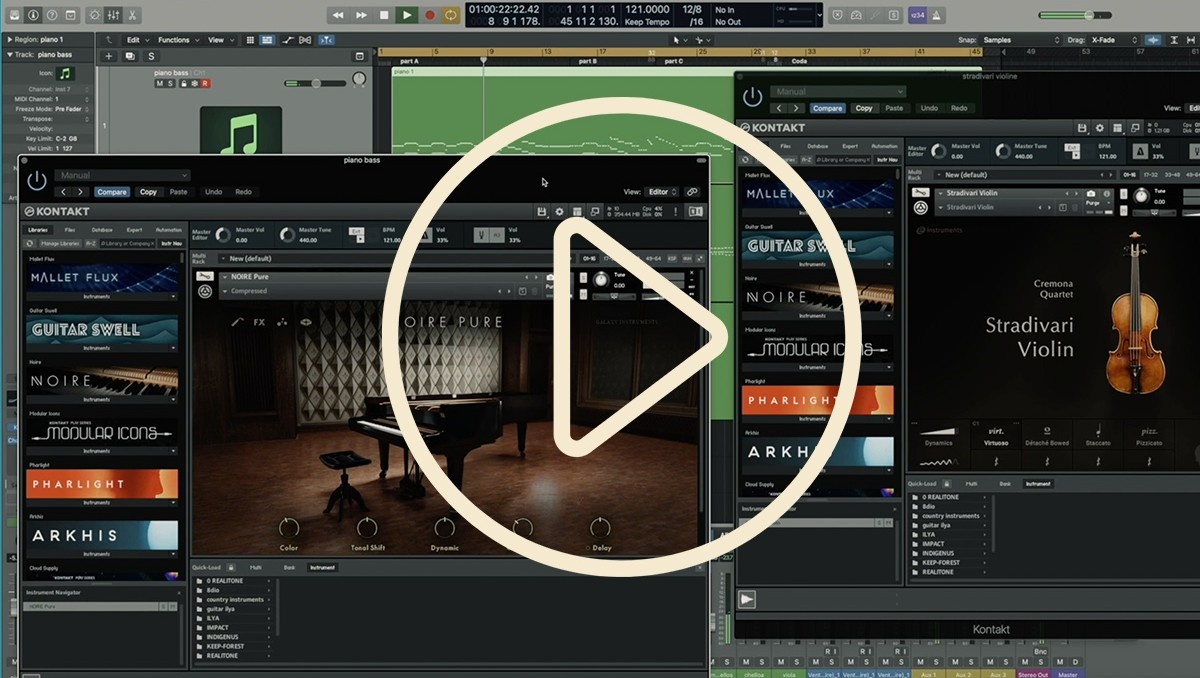Click Compare in stradivari violine window

click(827, 108)
